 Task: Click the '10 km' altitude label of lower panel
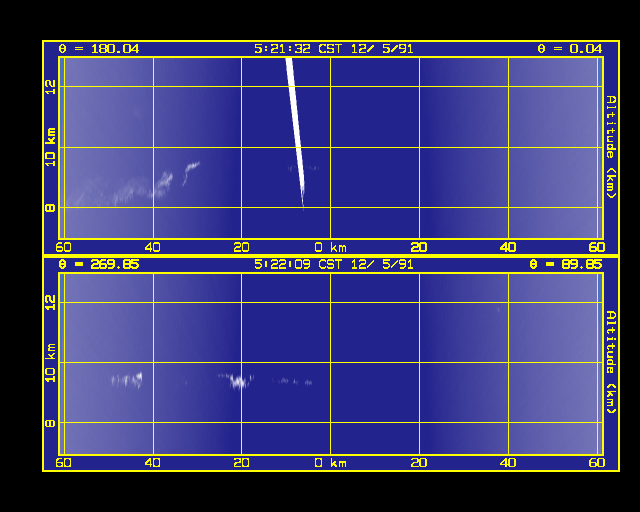point(50,363)
